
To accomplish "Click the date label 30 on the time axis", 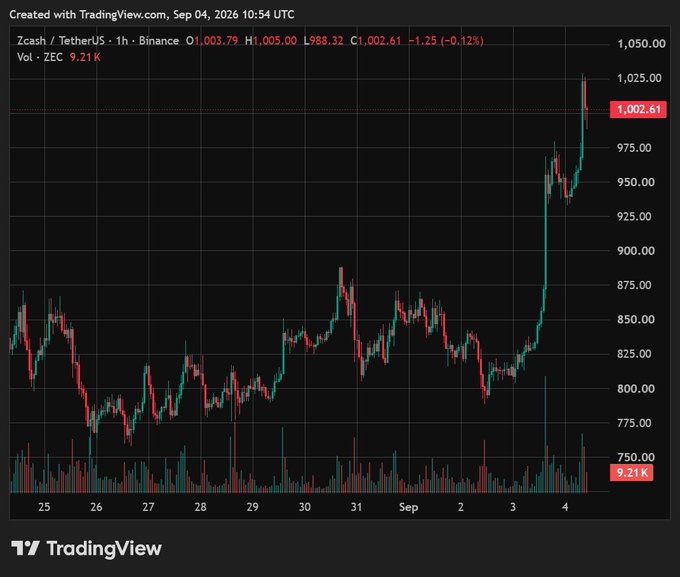I will (304, 507).
